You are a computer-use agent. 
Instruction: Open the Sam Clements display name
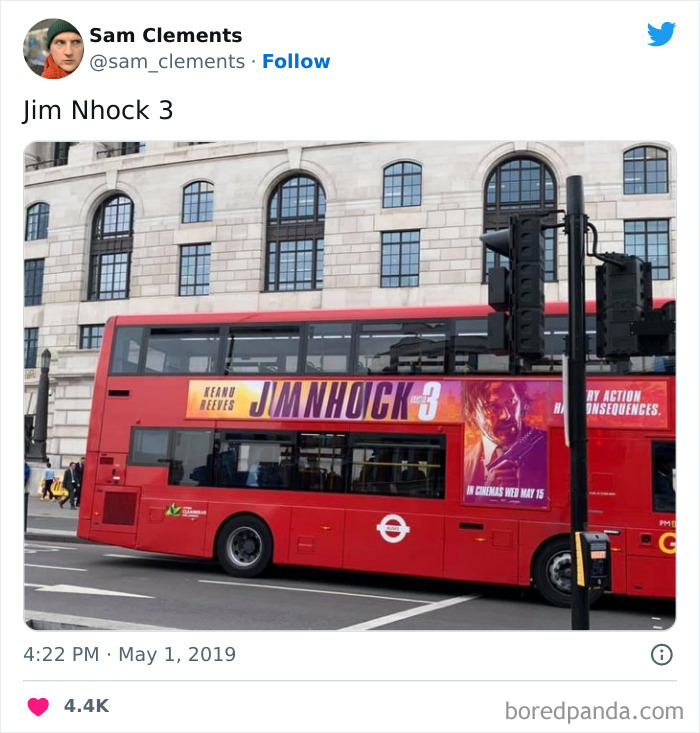[166, 35]
